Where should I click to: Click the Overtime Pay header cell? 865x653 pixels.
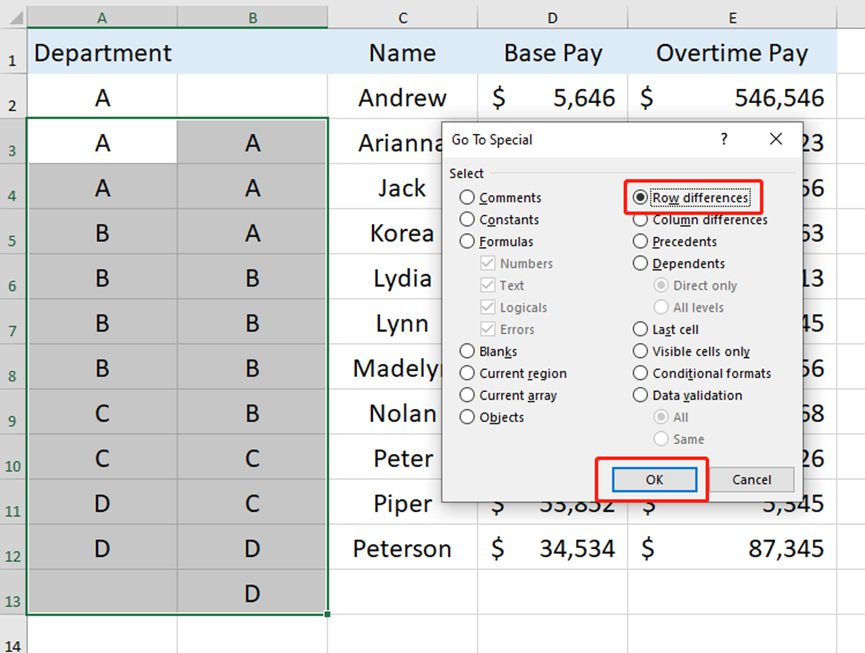coord(732,52)
